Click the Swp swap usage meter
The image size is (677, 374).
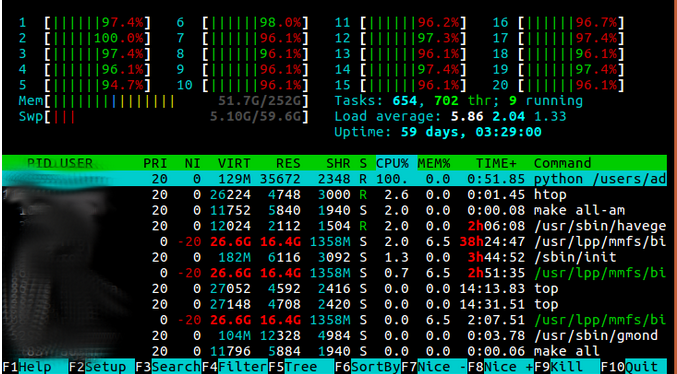click(164, 117)
